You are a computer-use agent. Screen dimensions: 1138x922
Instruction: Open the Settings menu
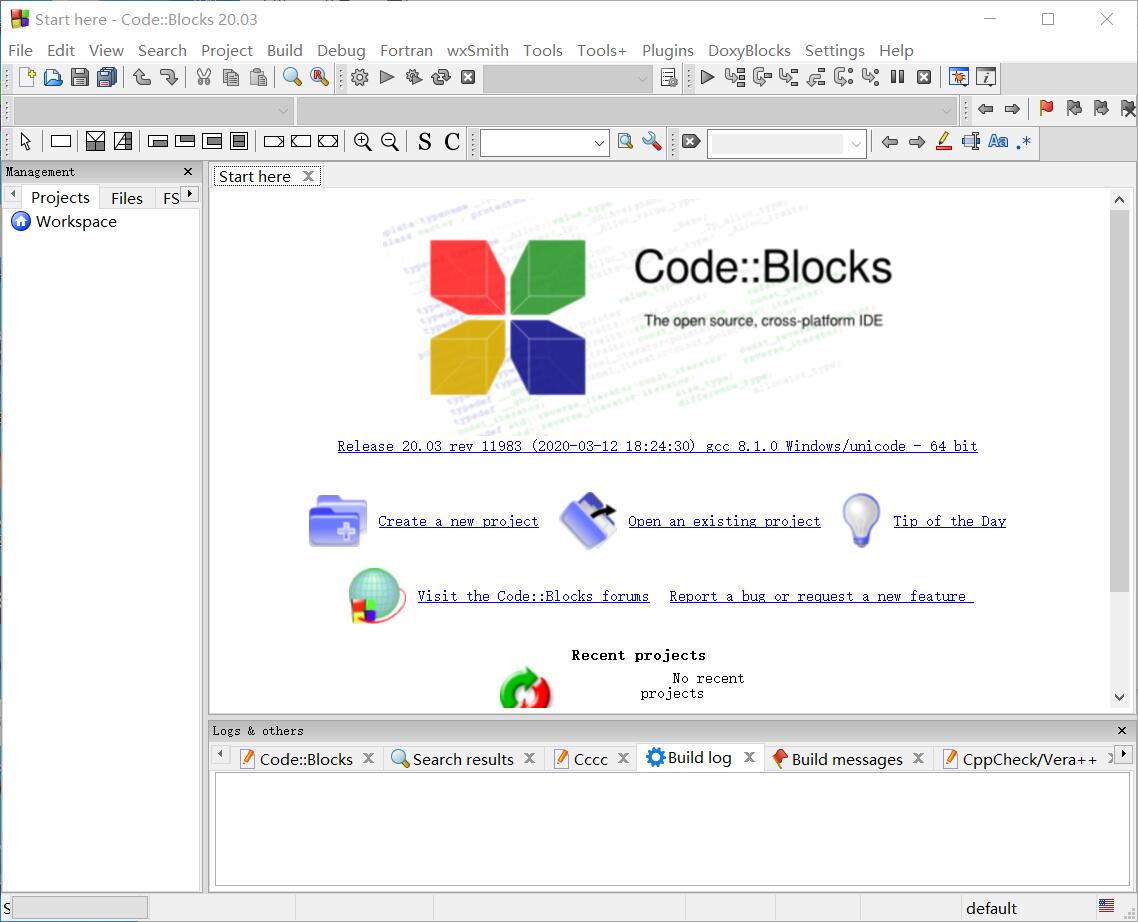[835, 51]
